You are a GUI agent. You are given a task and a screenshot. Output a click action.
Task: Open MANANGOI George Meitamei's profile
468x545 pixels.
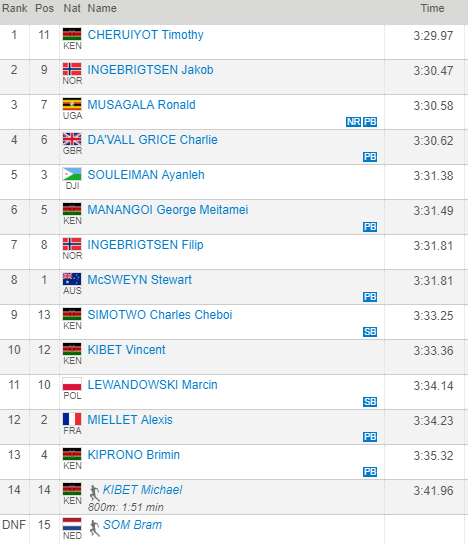168,210
